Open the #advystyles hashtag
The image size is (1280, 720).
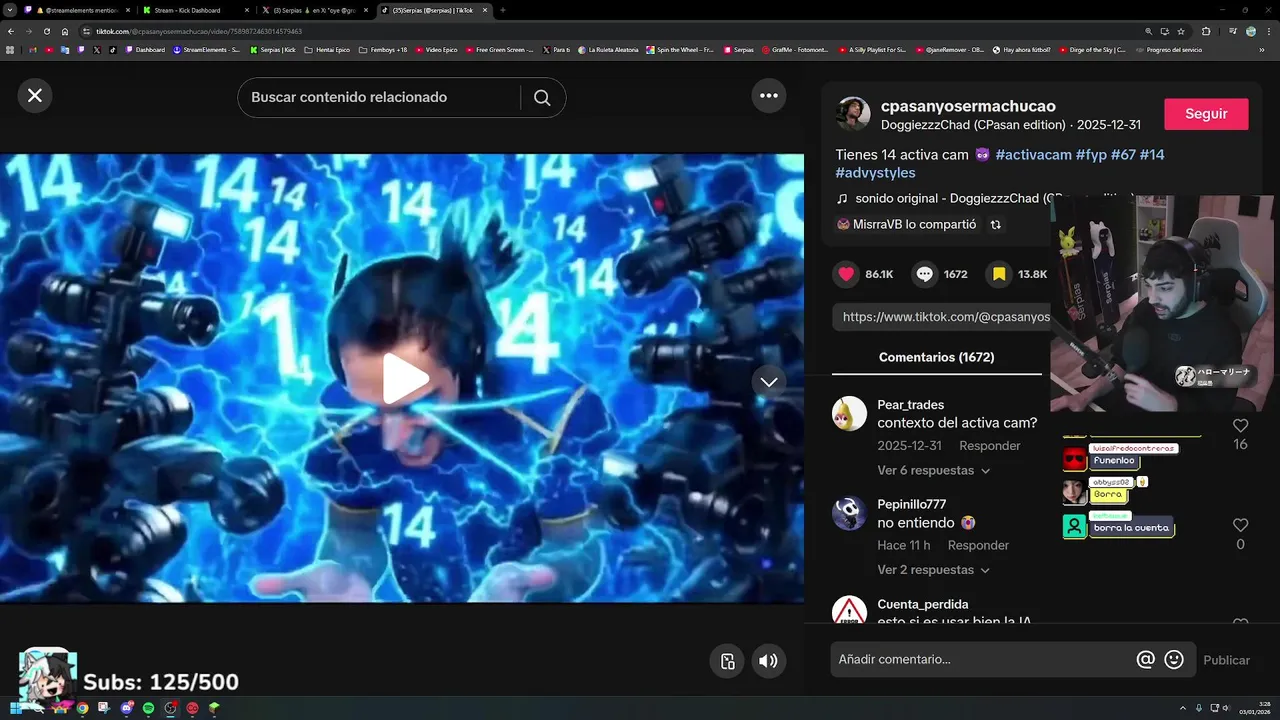coord(875,173)
